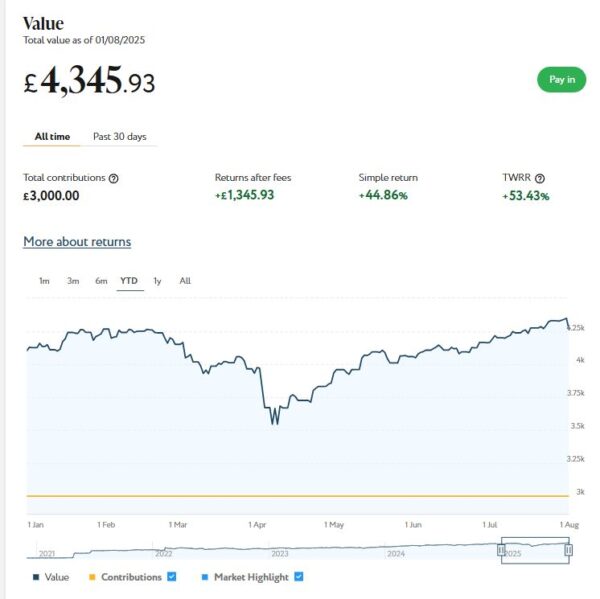
Task: Click the Value legend color square
Action: point(37,577)
